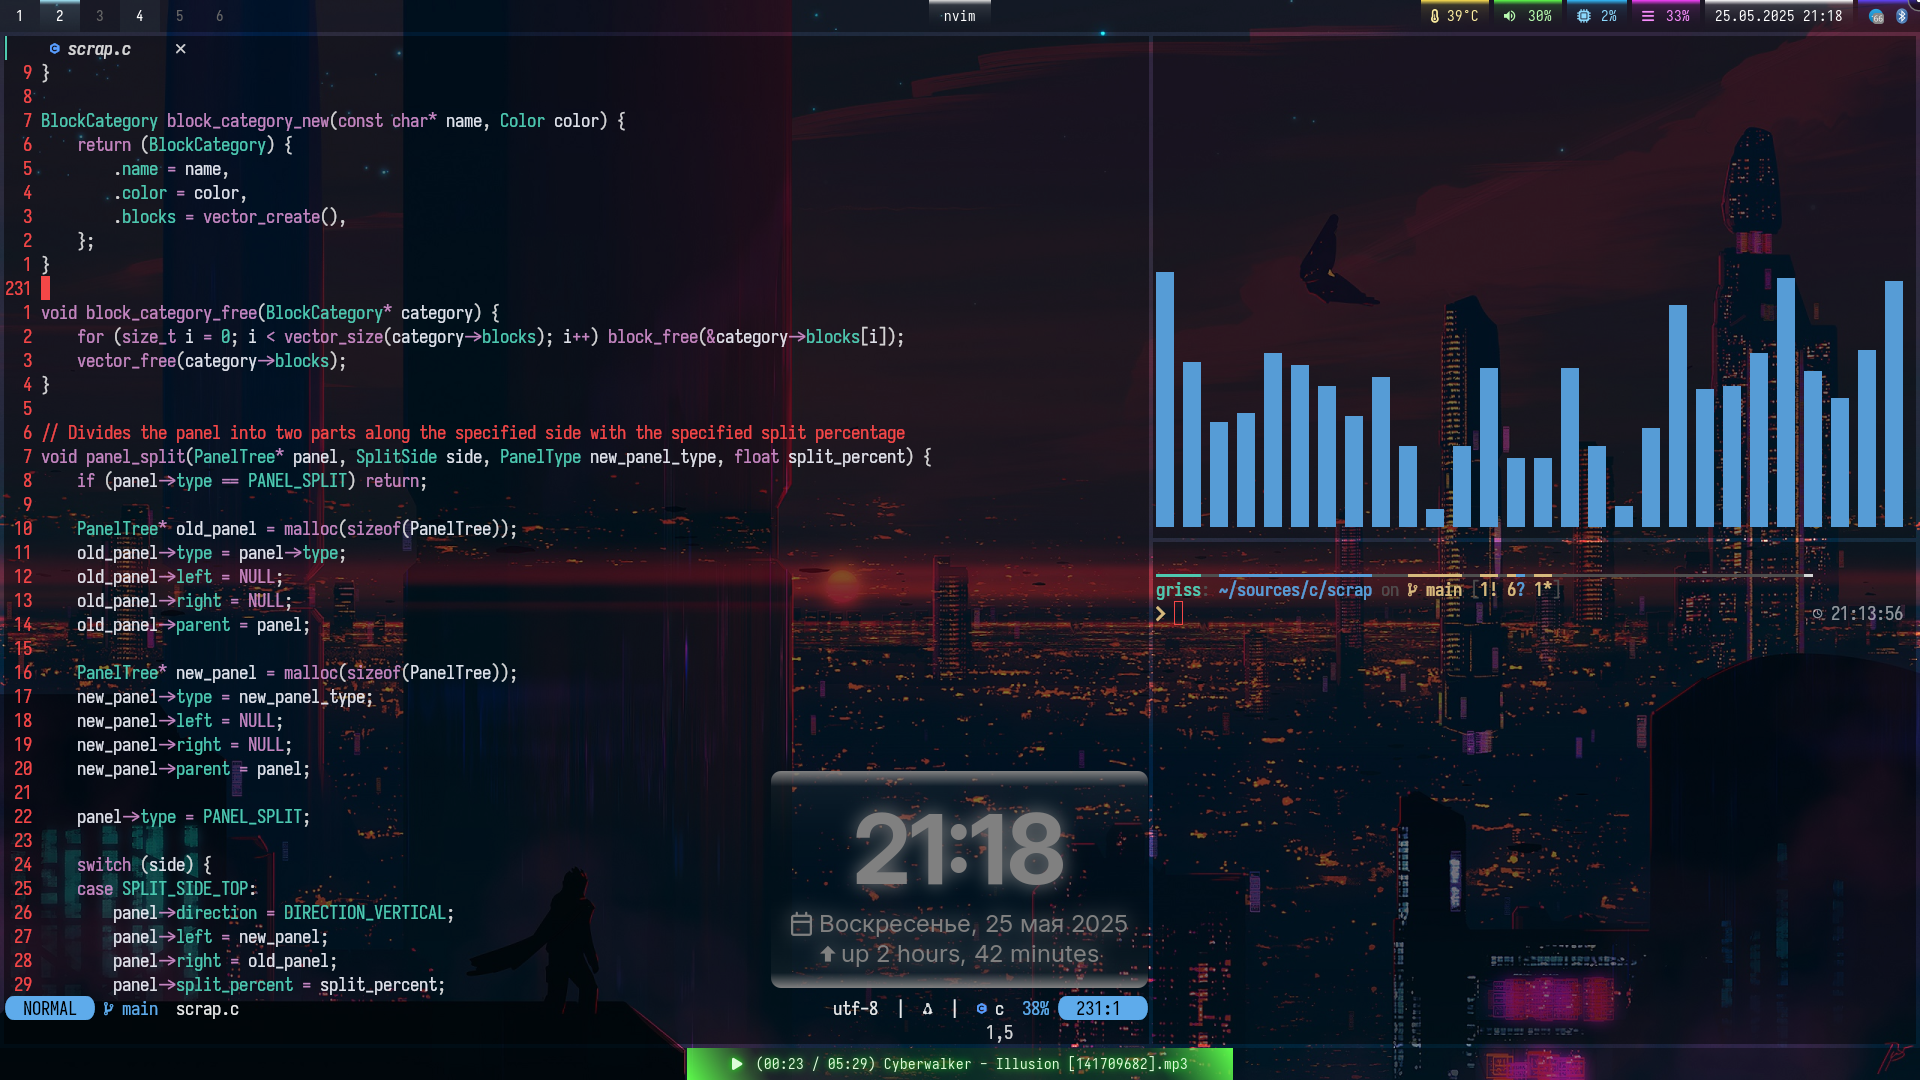
Task: Click the Cyberwalker - Illusion track title
Action: (x=970, y=1064)
